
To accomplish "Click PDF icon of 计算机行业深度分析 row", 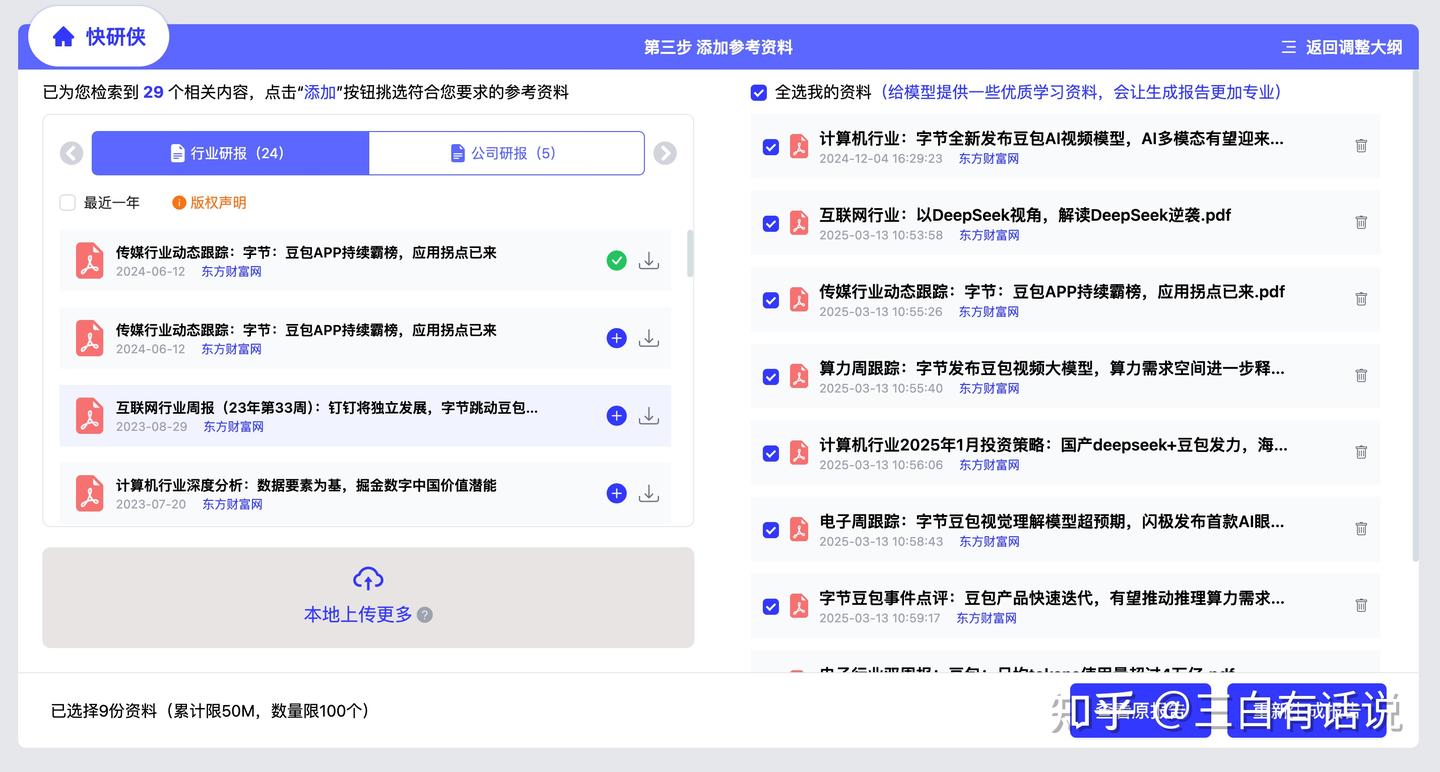I will pyautogui.click(x=90, y=493).
